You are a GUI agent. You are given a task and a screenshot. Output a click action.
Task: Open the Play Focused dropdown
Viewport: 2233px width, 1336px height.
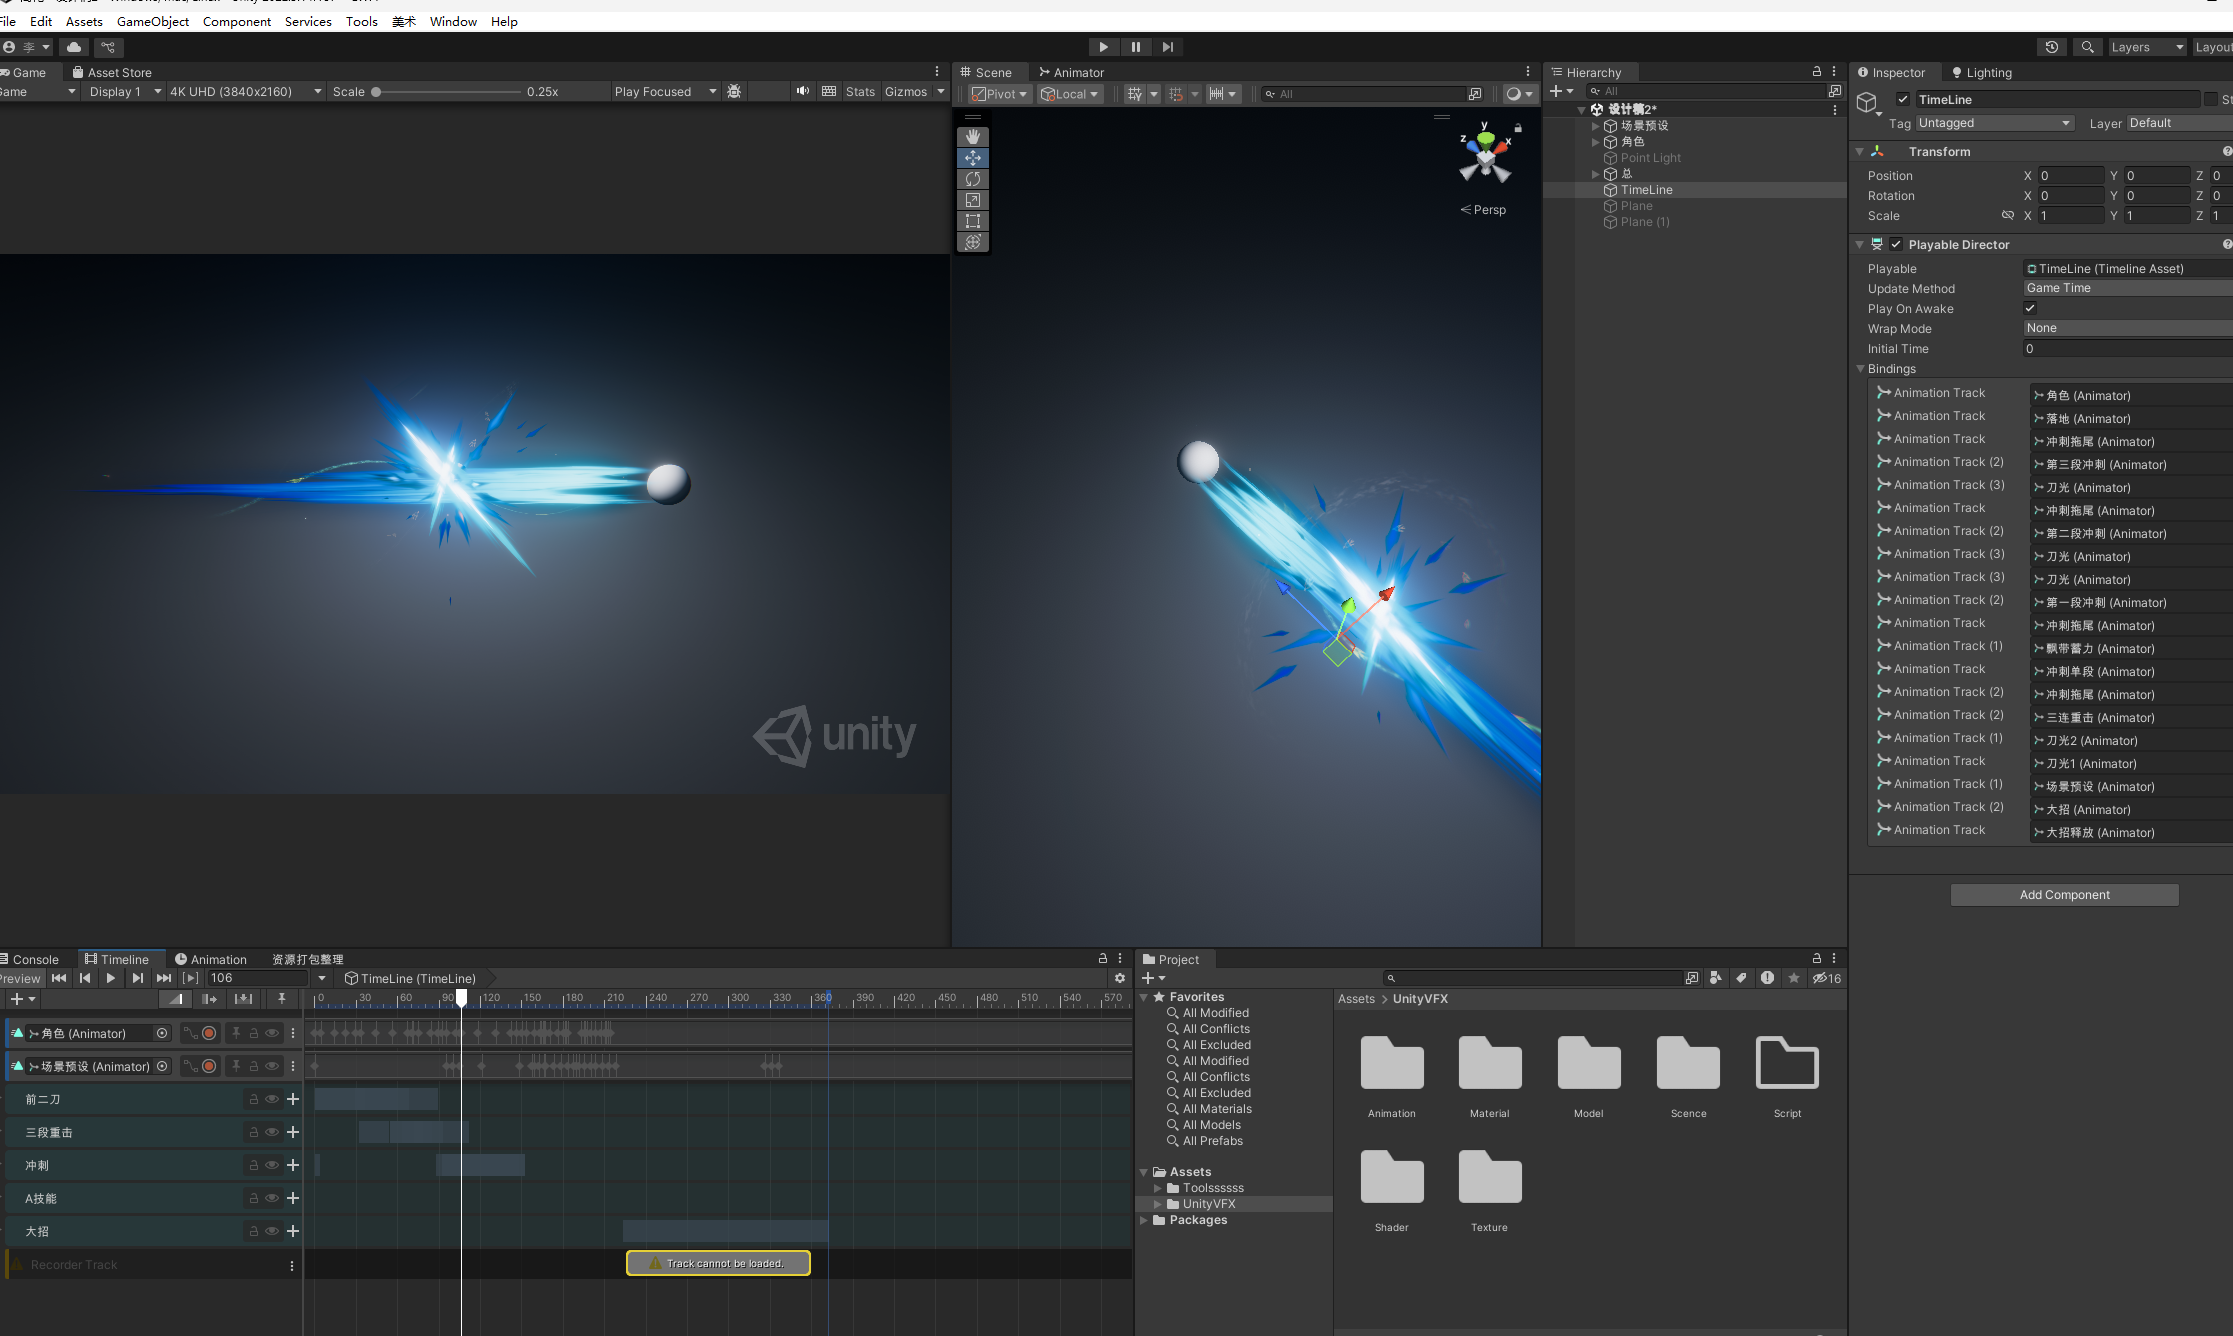click(x=665, y=91)
